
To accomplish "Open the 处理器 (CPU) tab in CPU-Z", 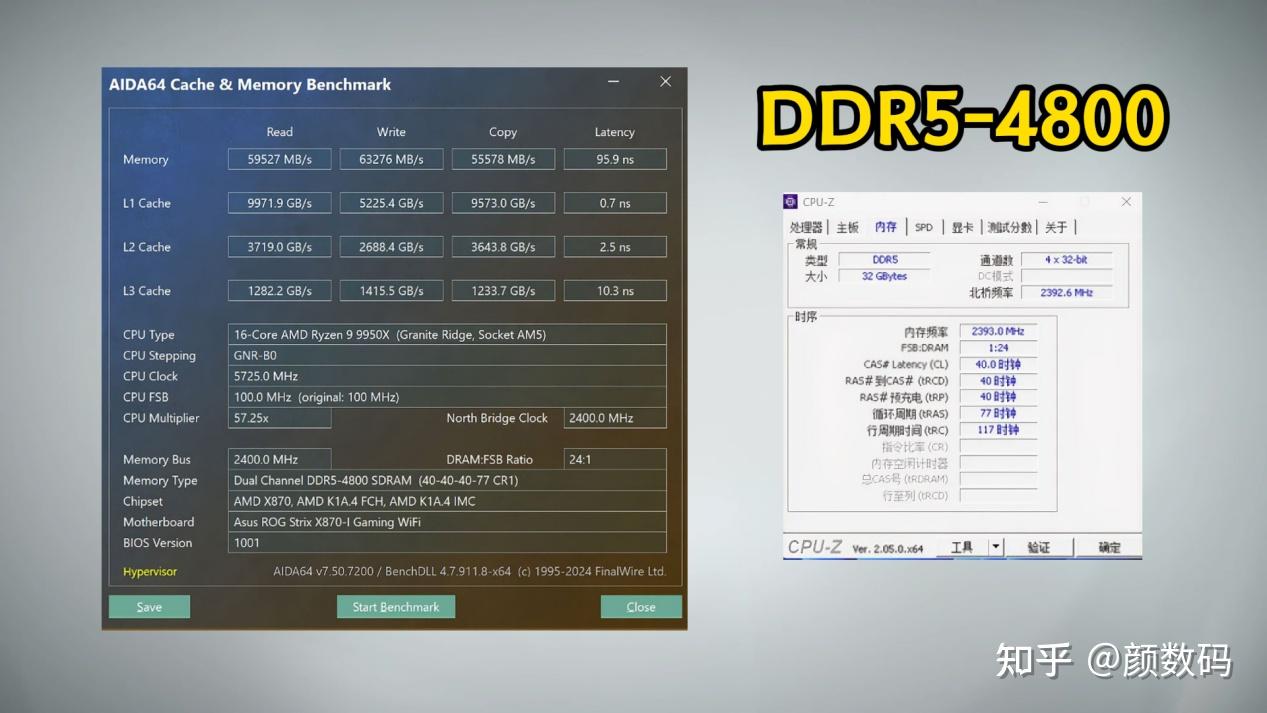I will [806, 227].
